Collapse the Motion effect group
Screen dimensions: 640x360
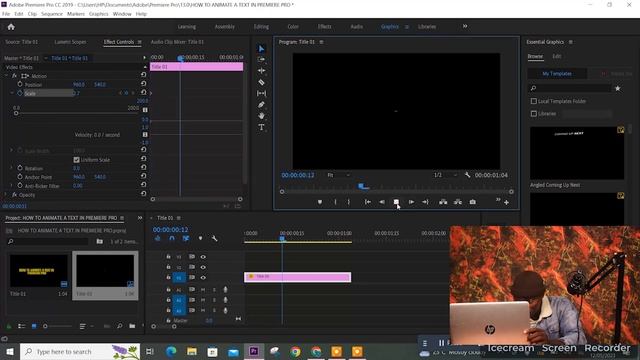tap(6, 76)
